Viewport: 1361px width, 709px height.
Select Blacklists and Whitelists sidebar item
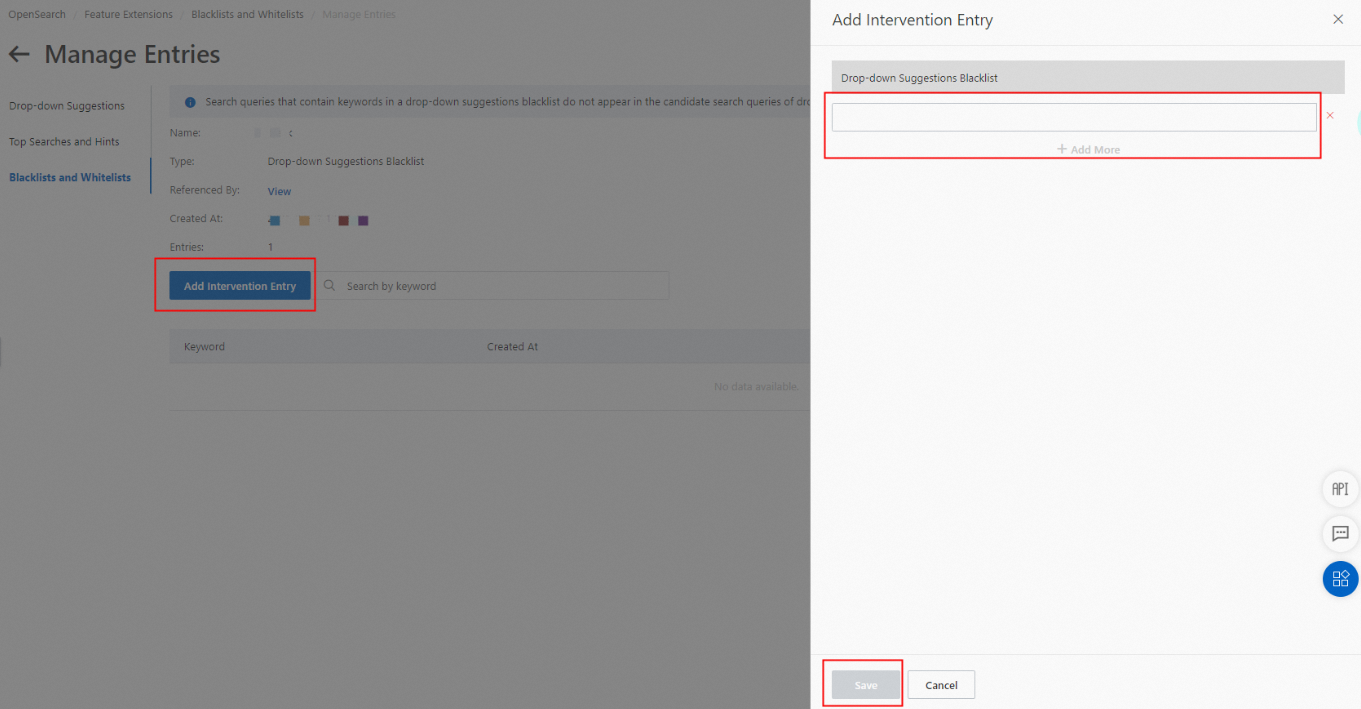coord(70,177)
